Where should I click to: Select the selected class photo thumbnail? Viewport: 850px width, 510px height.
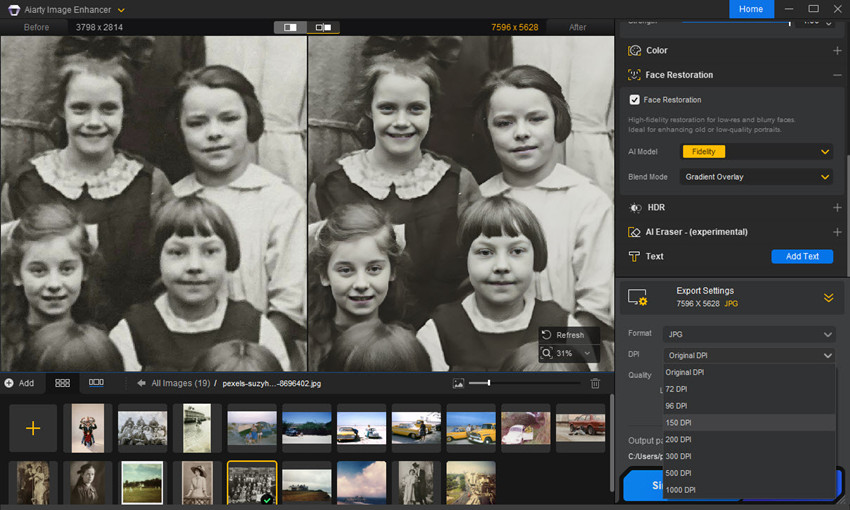pos(252,483)
